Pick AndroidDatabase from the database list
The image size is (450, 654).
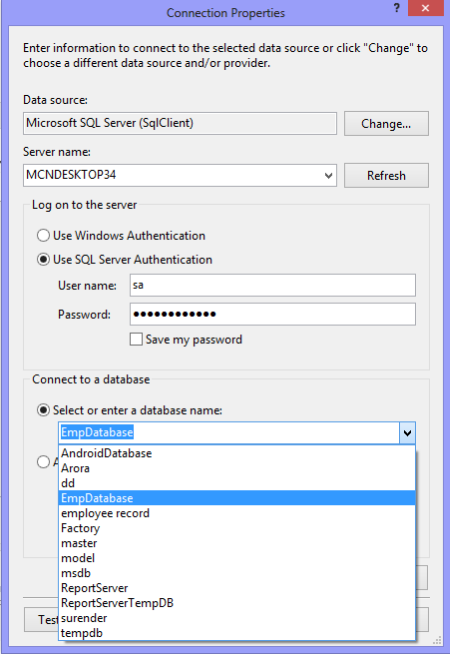point(237,453)
